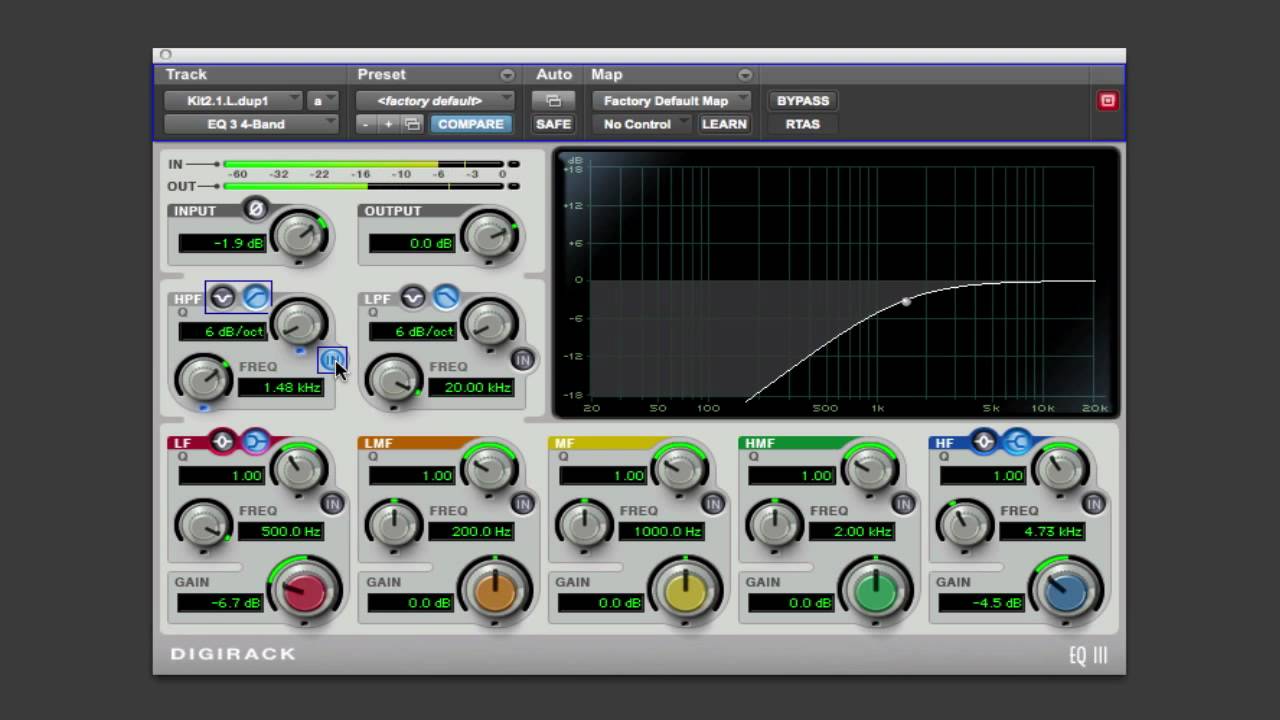Screen dimensions: 1280x720
Task: Open the insert position 'a' selector
Action: pos(324,101)
